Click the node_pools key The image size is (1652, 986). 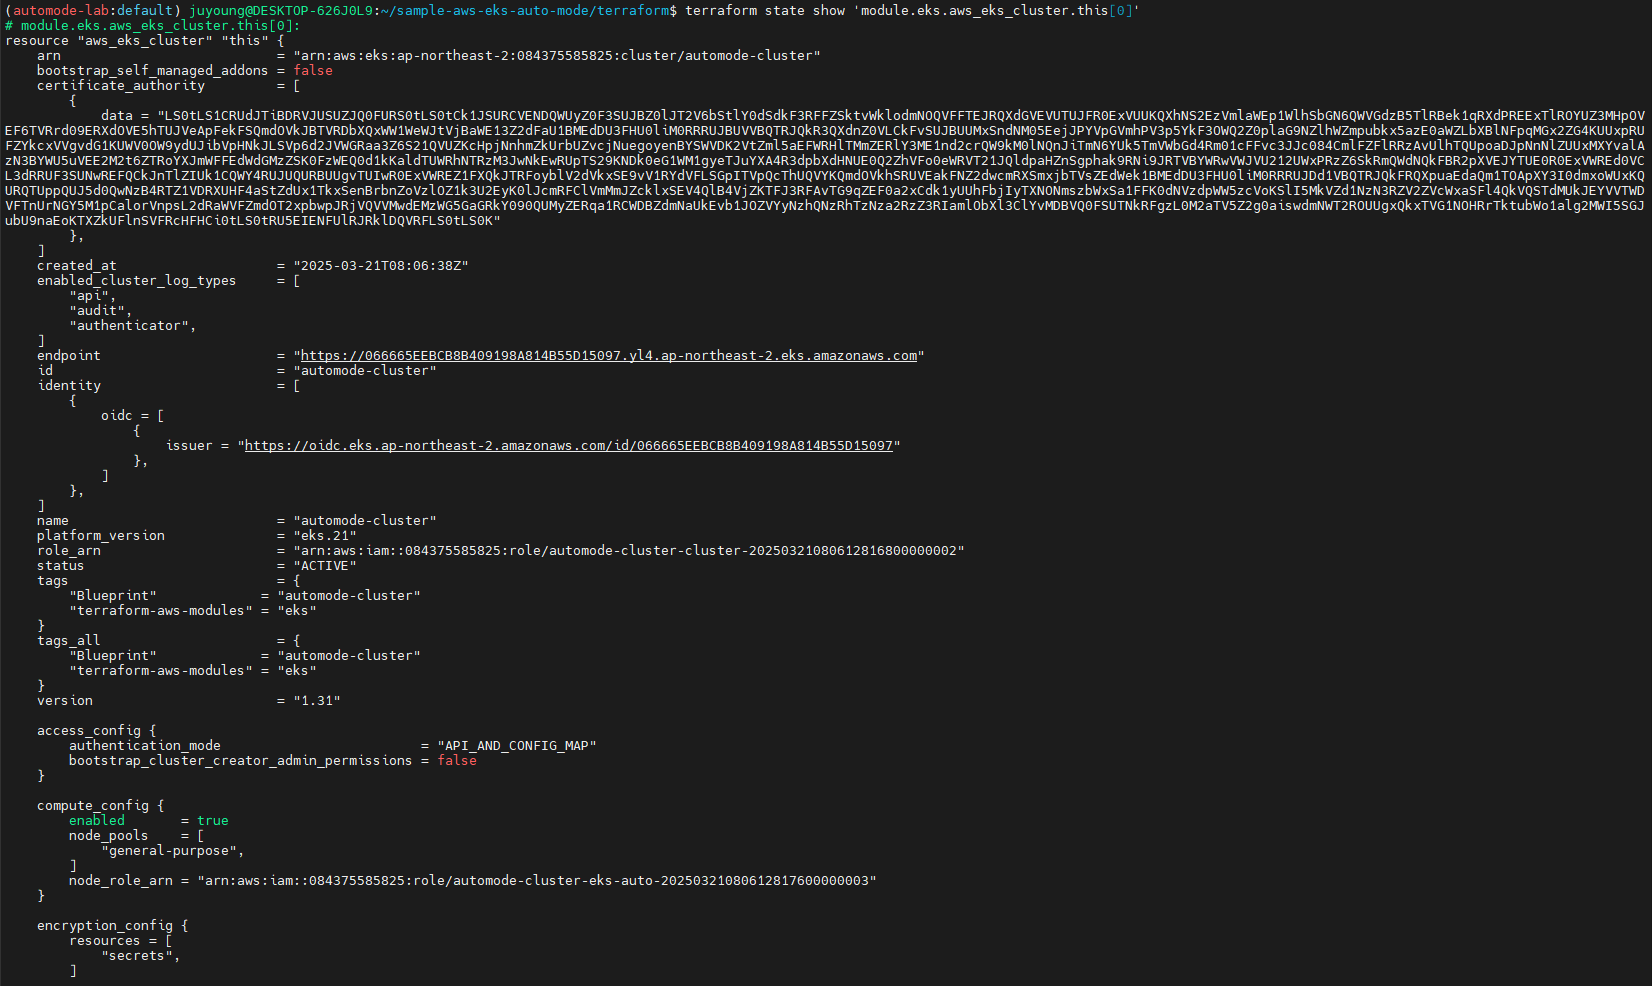[109, 836]
